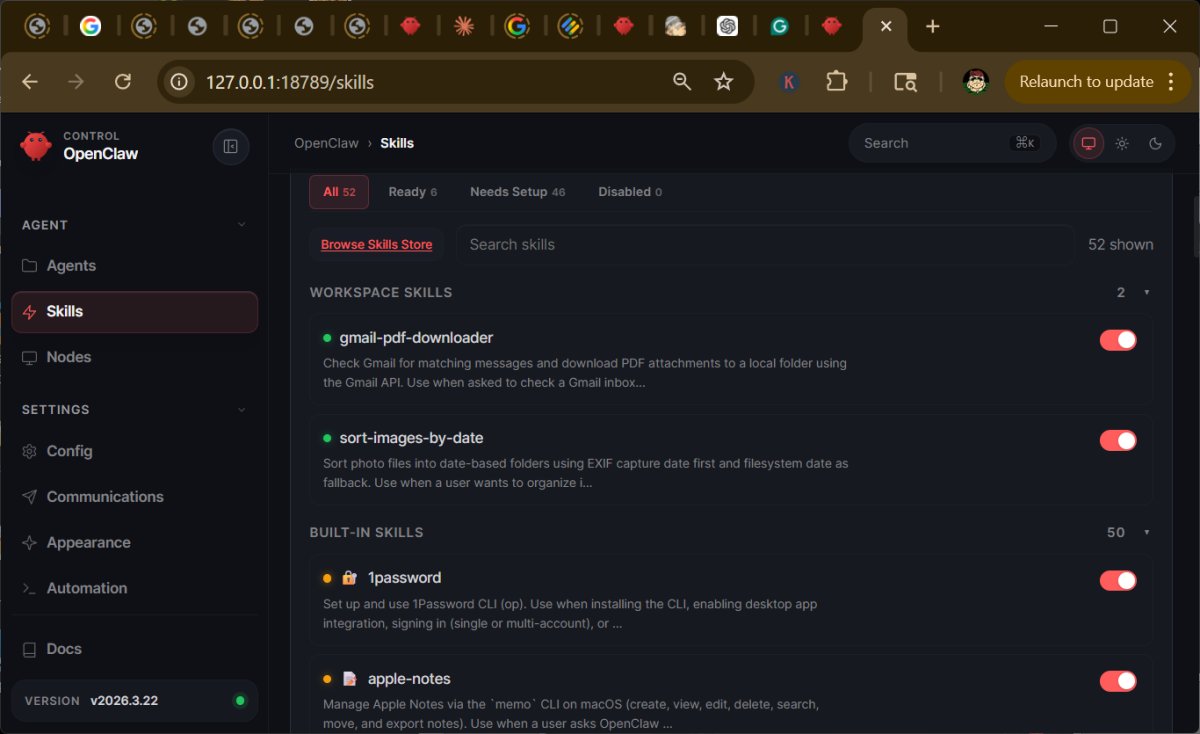
Task: Switch to dark theme moon icon
Action: pyautogui.click(x=1155, y=143)
